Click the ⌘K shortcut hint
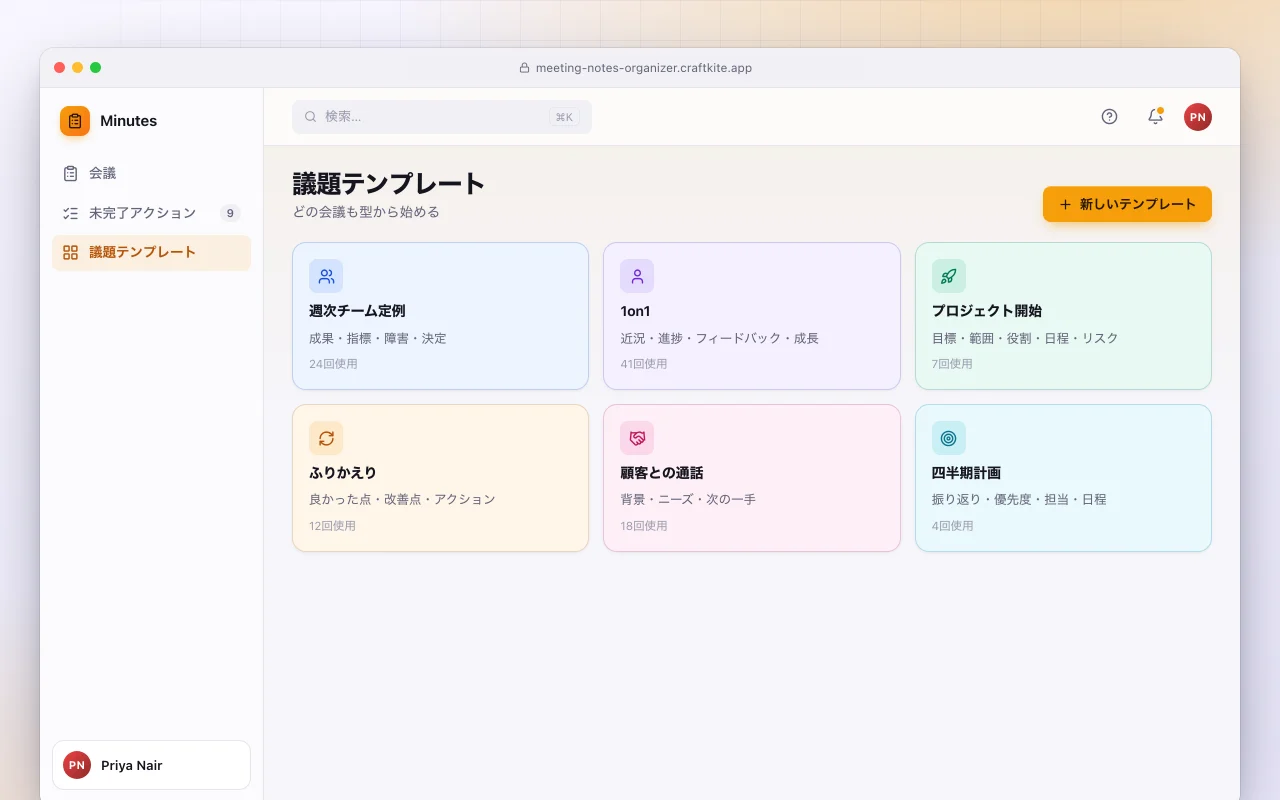1280x800 pixels. [x=564, y=117]
